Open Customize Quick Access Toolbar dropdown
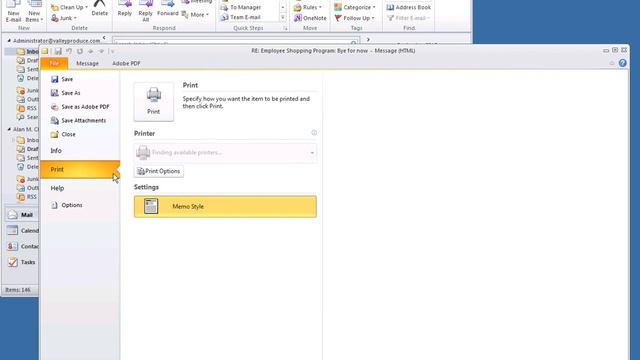The width and height of the screenshot is (640, 360). point(112,51)
